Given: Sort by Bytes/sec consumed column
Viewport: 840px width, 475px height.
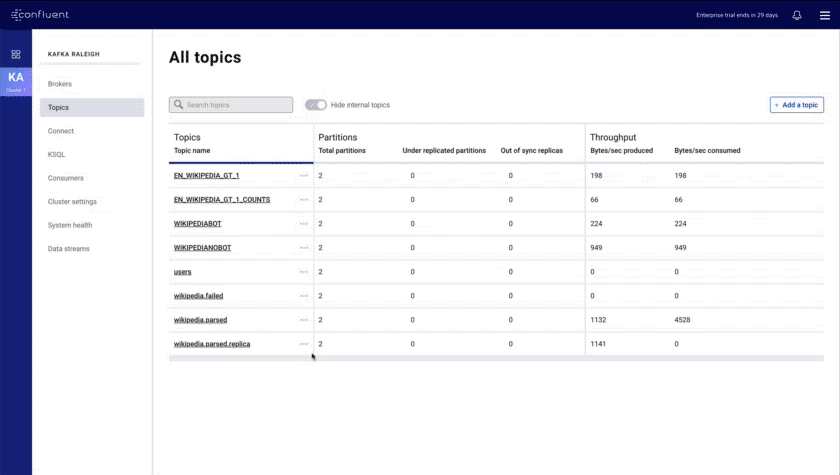Looking at the screenshot, I should pyautogui.click(x=707, y=150).
